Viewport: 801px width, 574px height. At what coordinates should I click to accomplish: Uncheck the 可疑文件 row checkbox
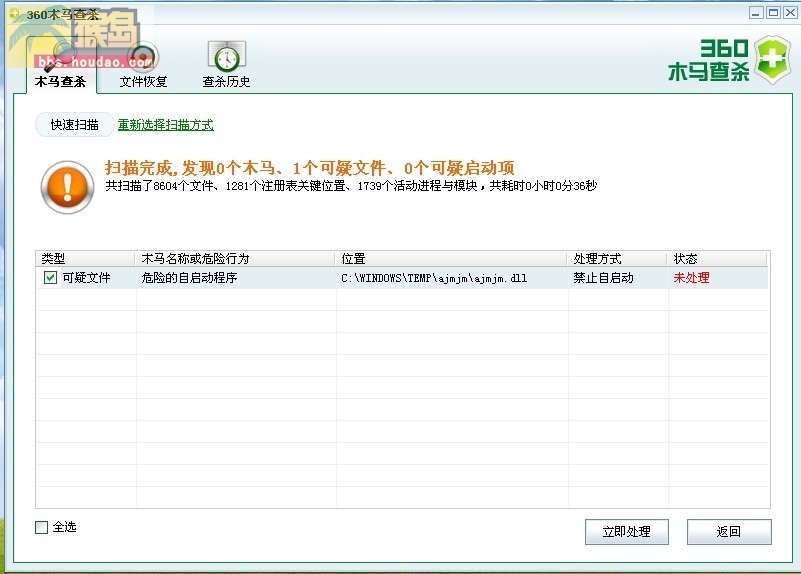(x=50, y=278)
